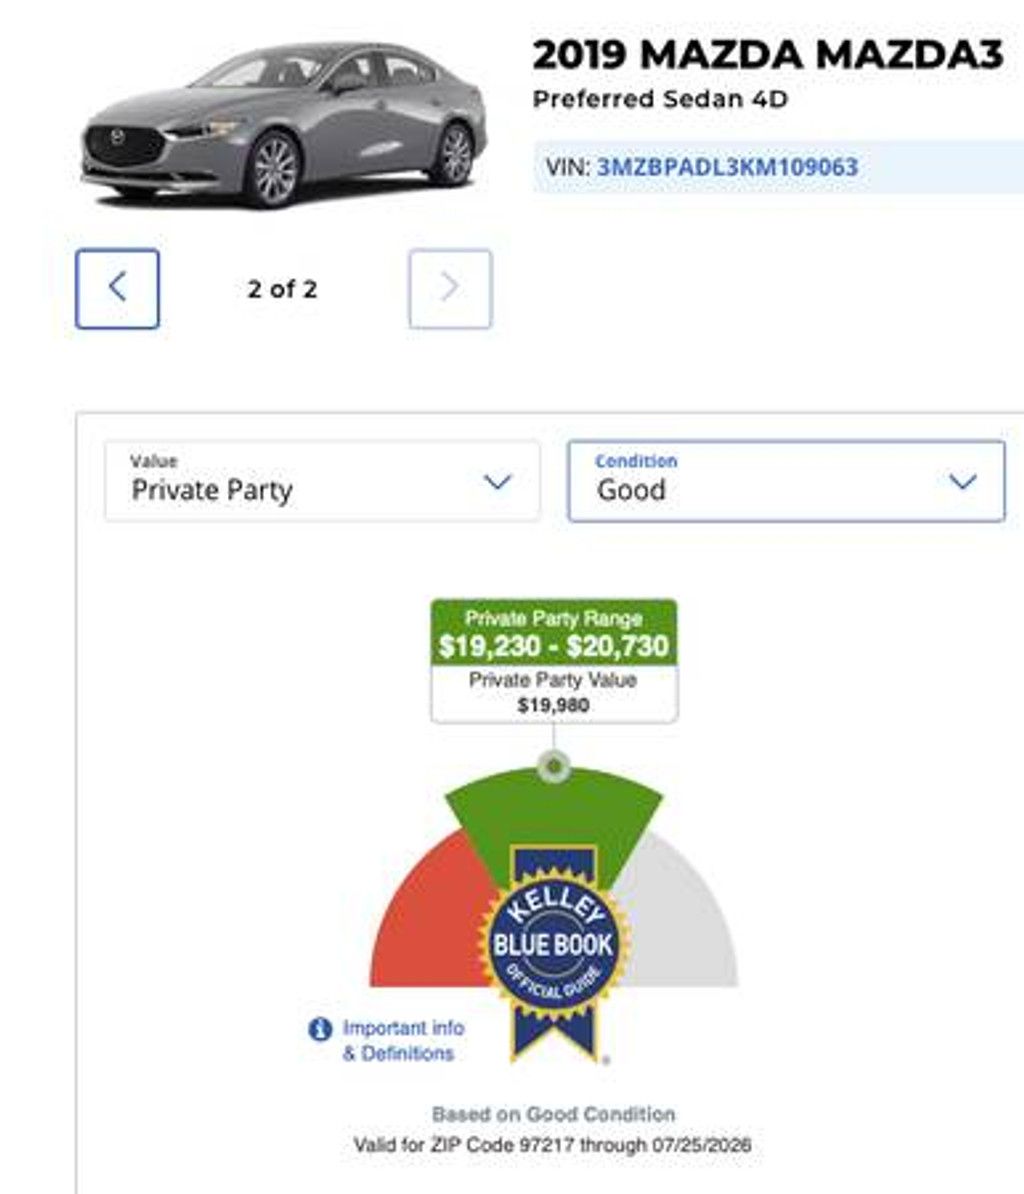Click the gray Mazda3 car image
This screenshot has width=1024, height=1194.
coord(283,125)
